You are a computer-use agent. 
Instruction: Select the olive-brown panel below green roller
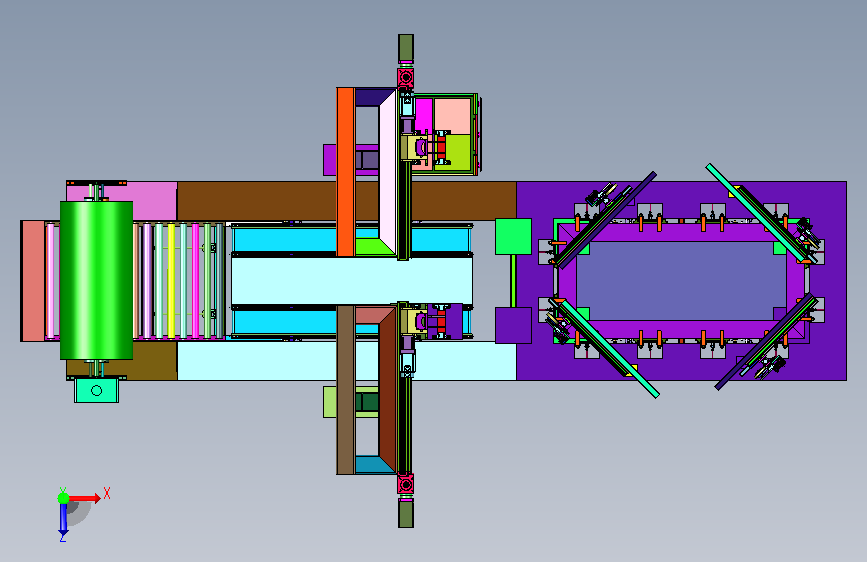point(155,361)
